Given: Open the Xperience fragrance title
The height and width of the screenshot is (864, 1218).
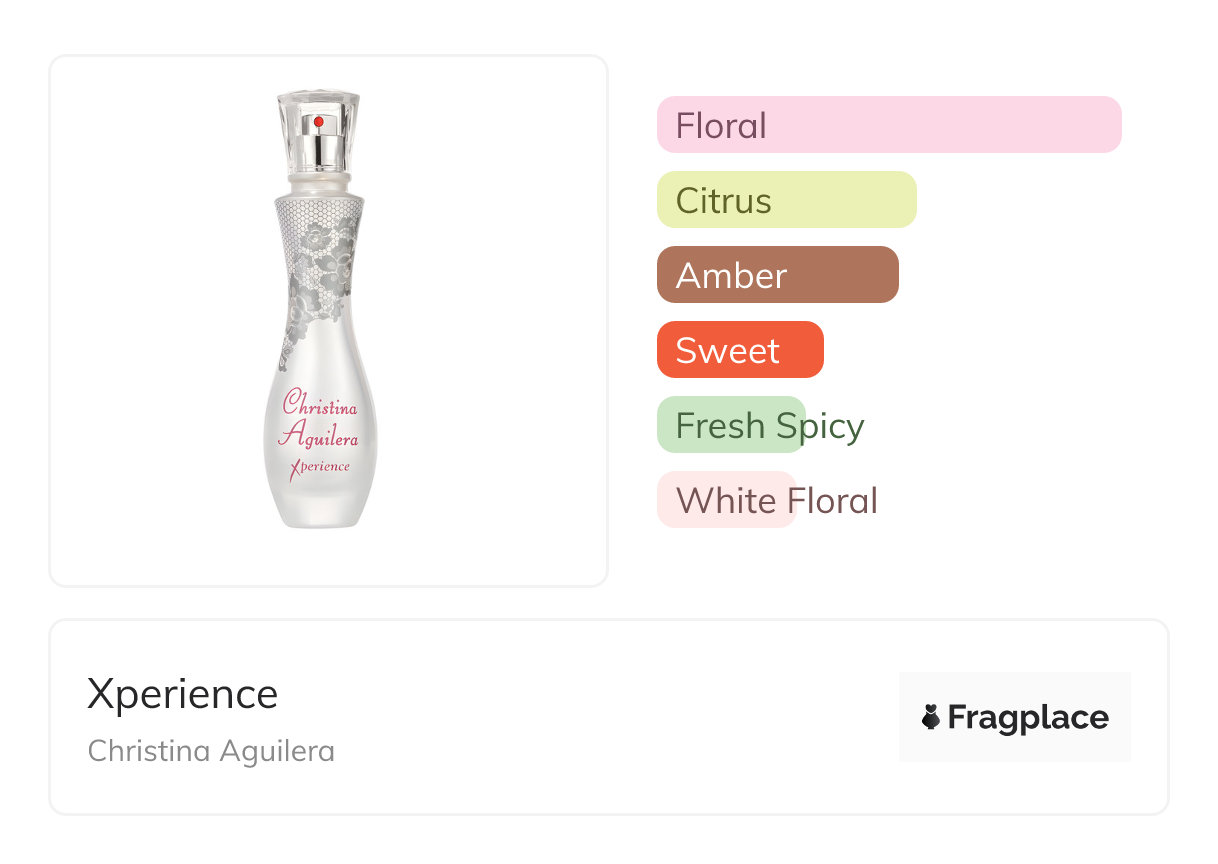Looking at the screenshot, I should tap(182, 694).
